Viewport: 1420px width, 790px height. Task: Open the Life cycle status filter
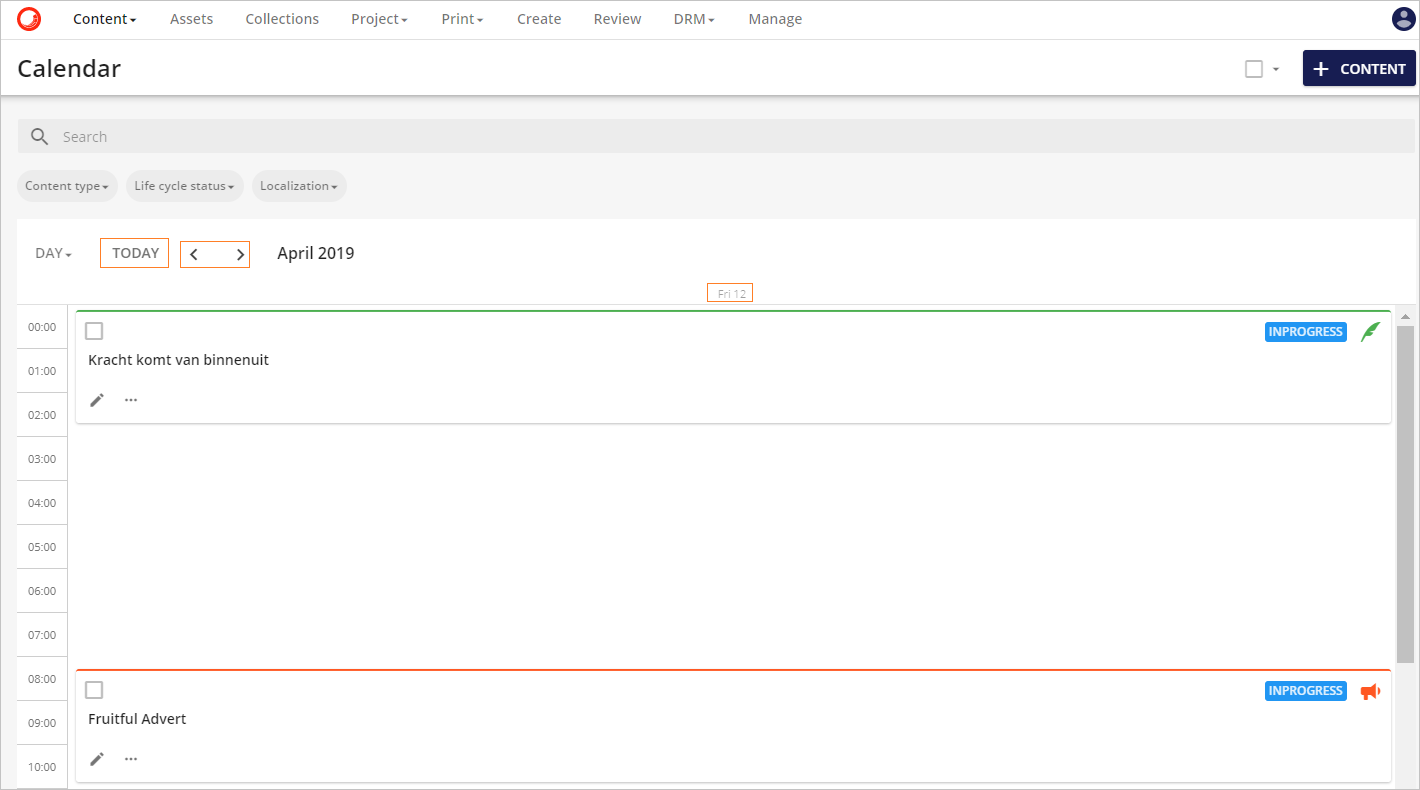pos(184,185)
